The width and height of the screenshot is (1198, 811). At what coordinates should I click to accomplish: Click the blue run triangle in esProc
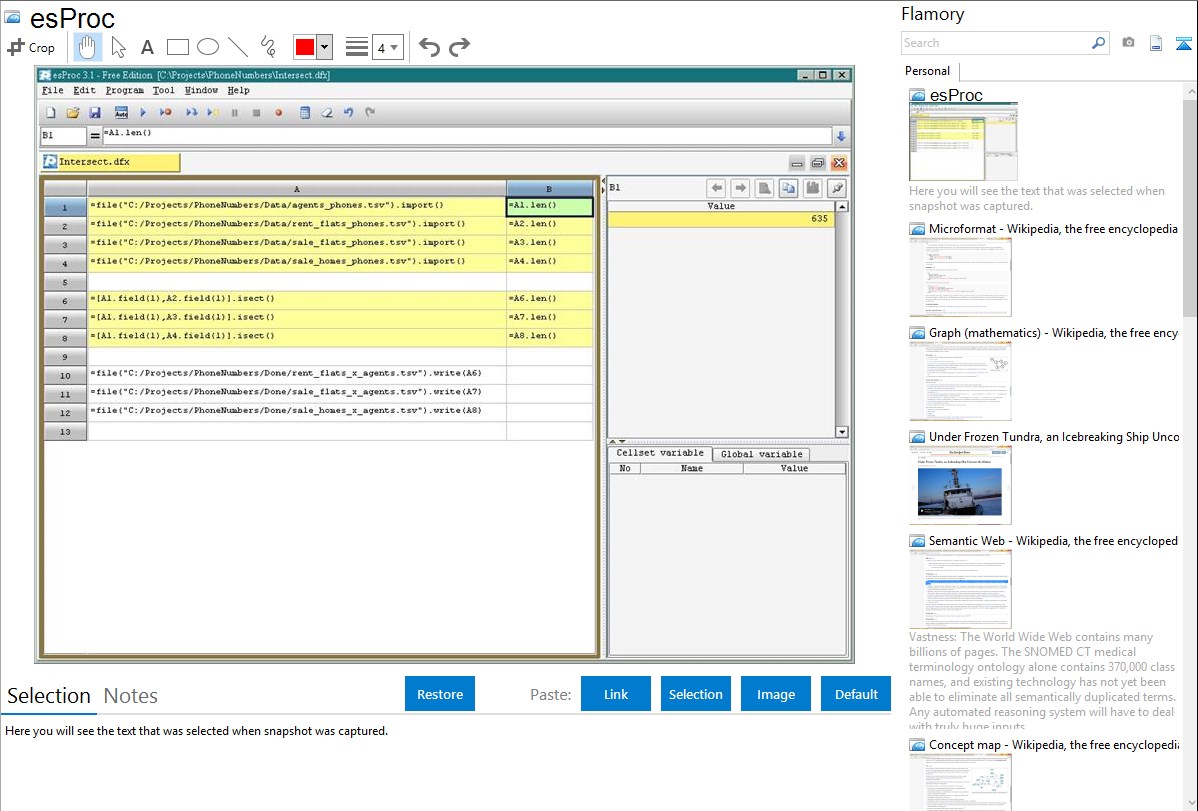(x=143, y=112)
